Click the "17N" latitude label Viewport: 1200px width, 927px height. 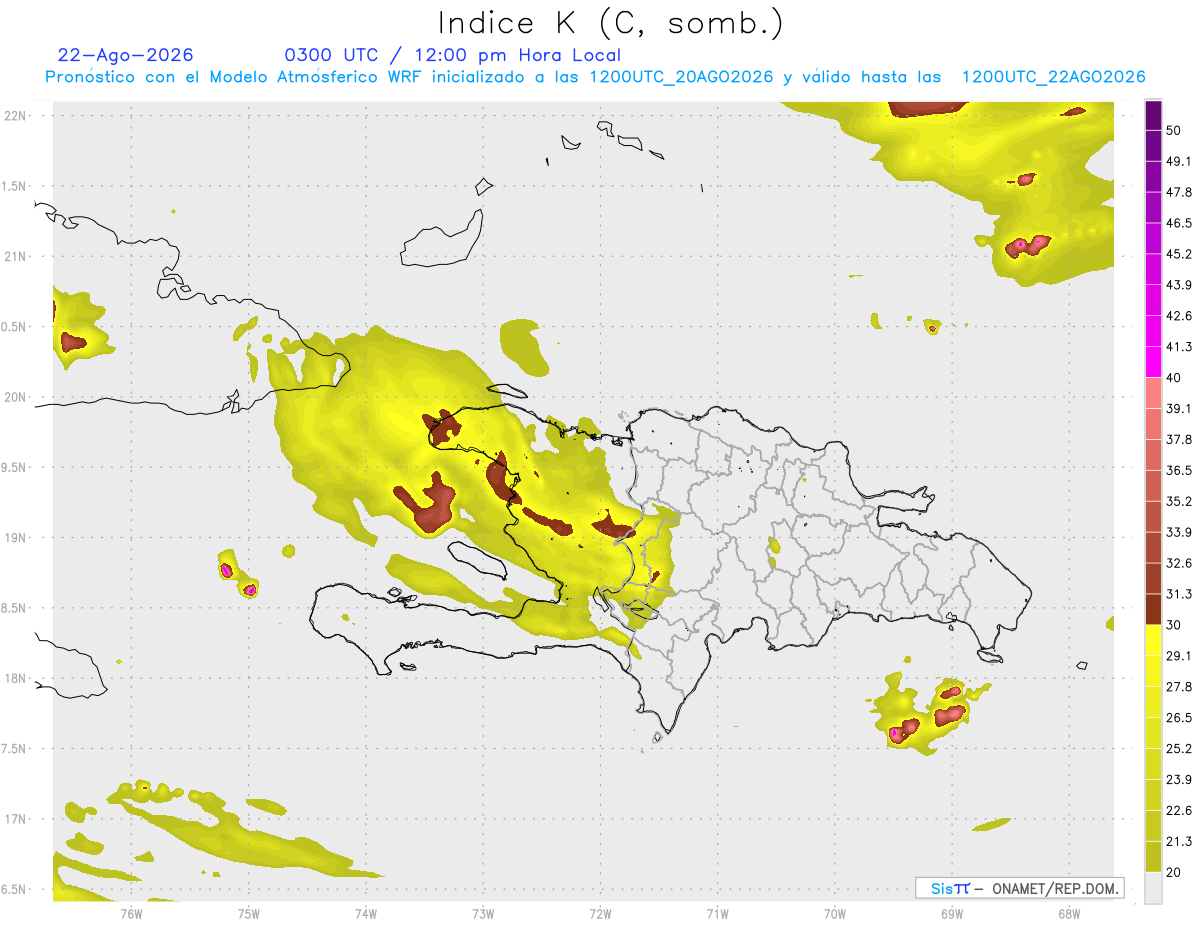click(x=15, y=820)
